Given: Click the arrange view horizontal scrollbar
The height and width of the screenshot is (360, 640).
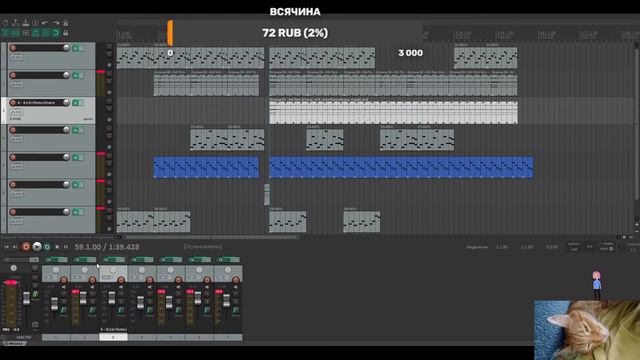Looking at the screenshot, I should (x=212, y=237).
